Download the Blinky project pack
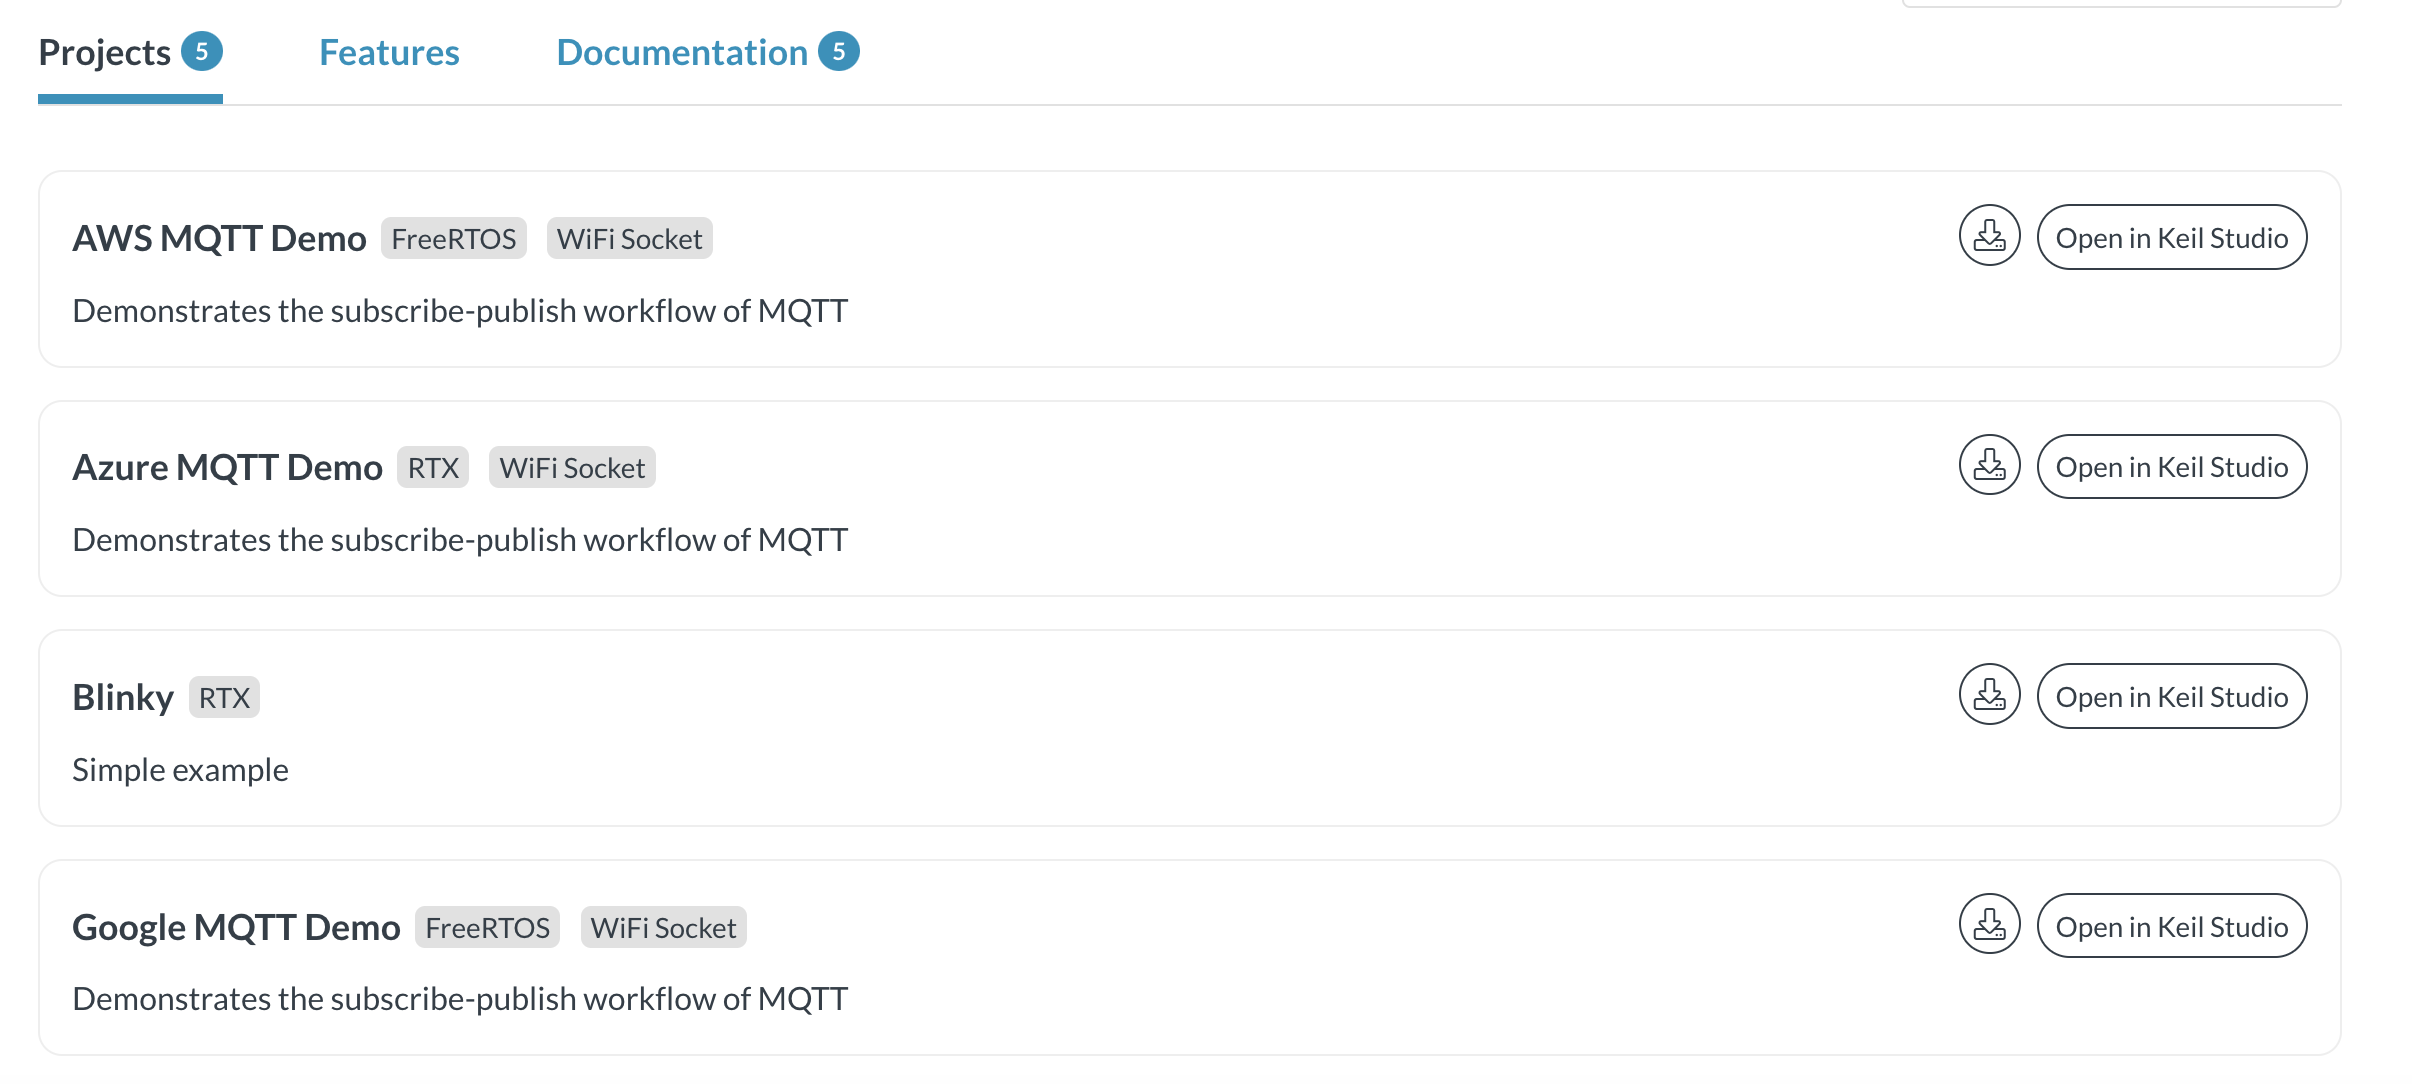 [x=1988, y=695]
